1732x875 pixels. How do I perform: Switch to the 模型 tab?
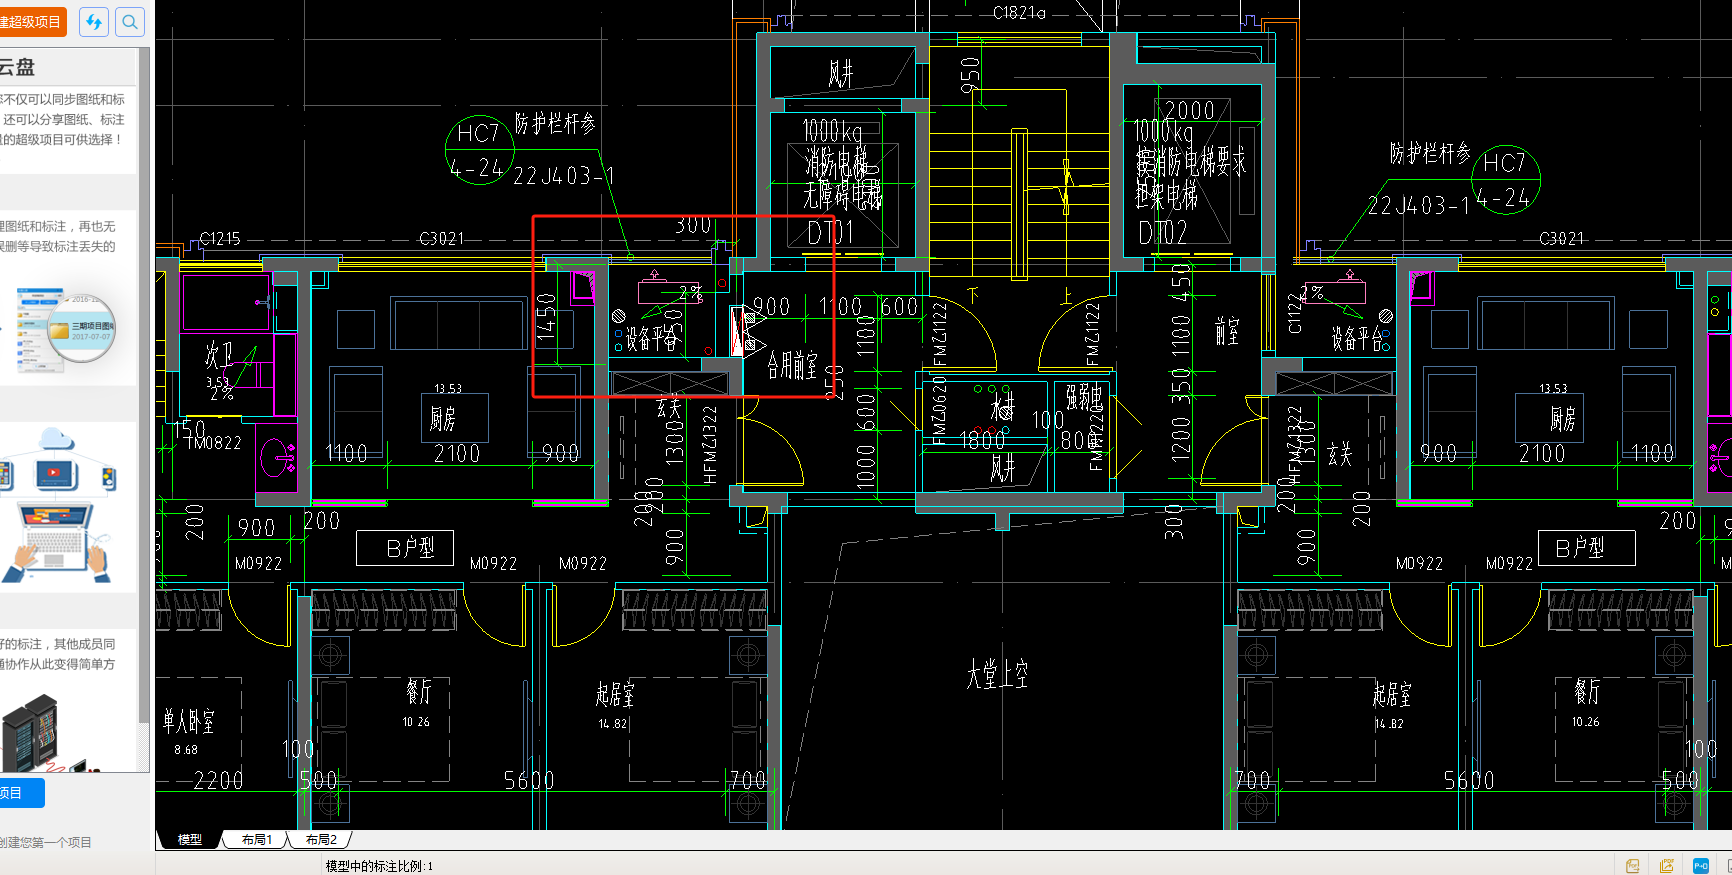pyautogui.click(x=189, y=840)
